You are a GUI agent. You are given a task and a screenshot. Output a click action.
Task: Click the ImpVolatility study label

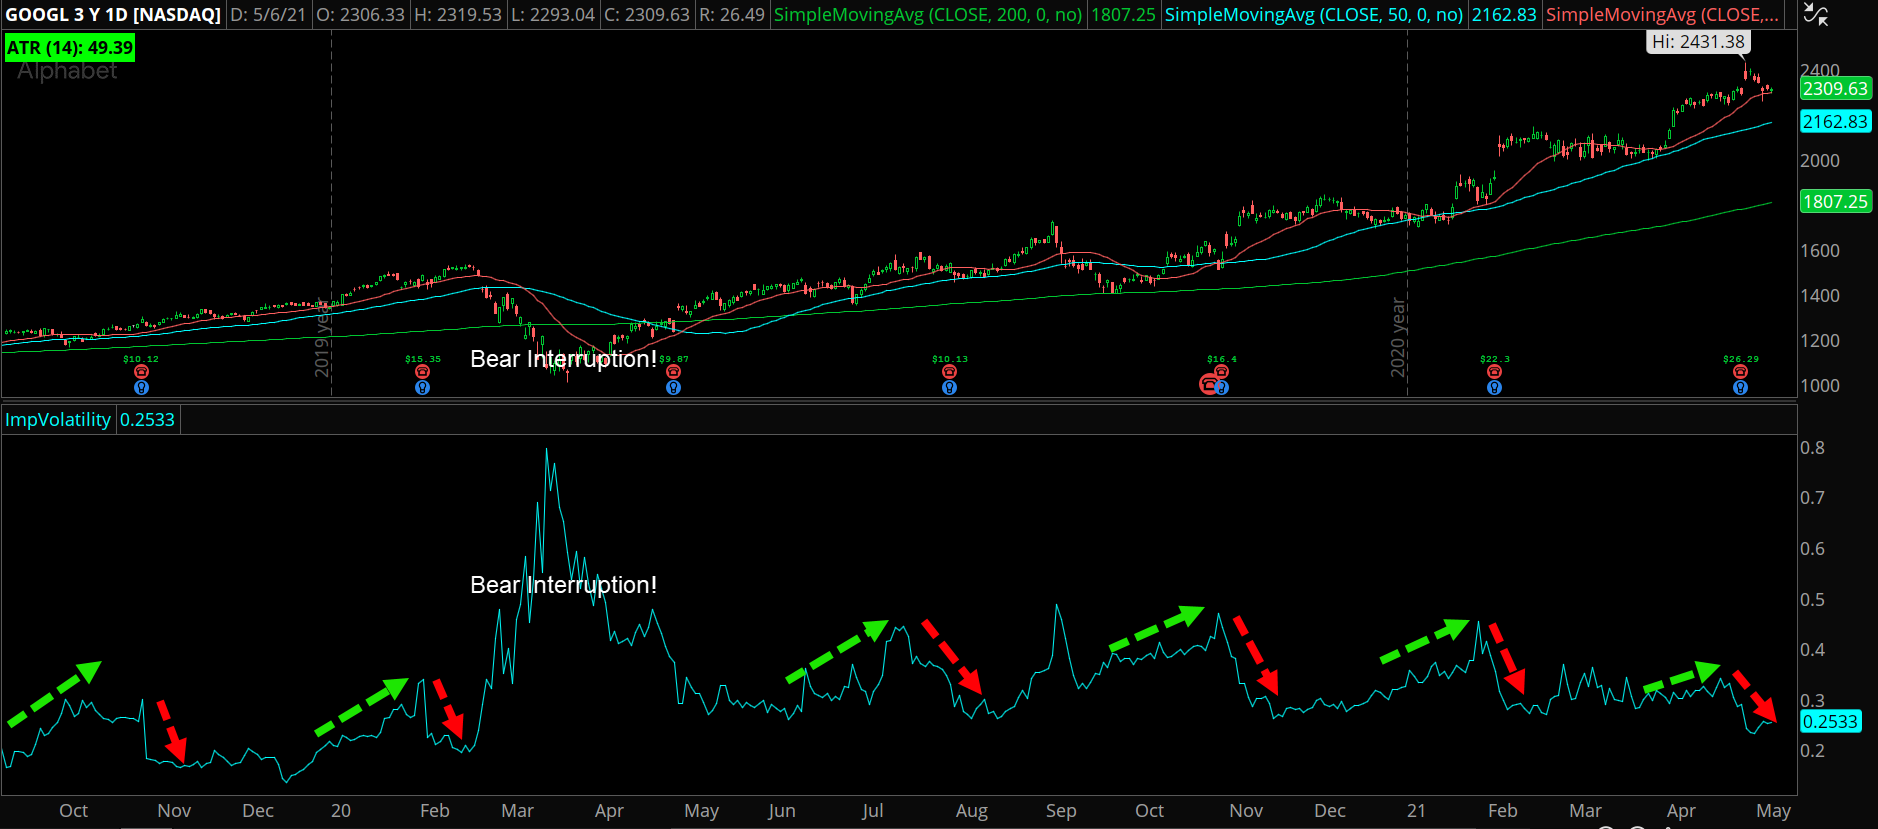tap(58, 419)
